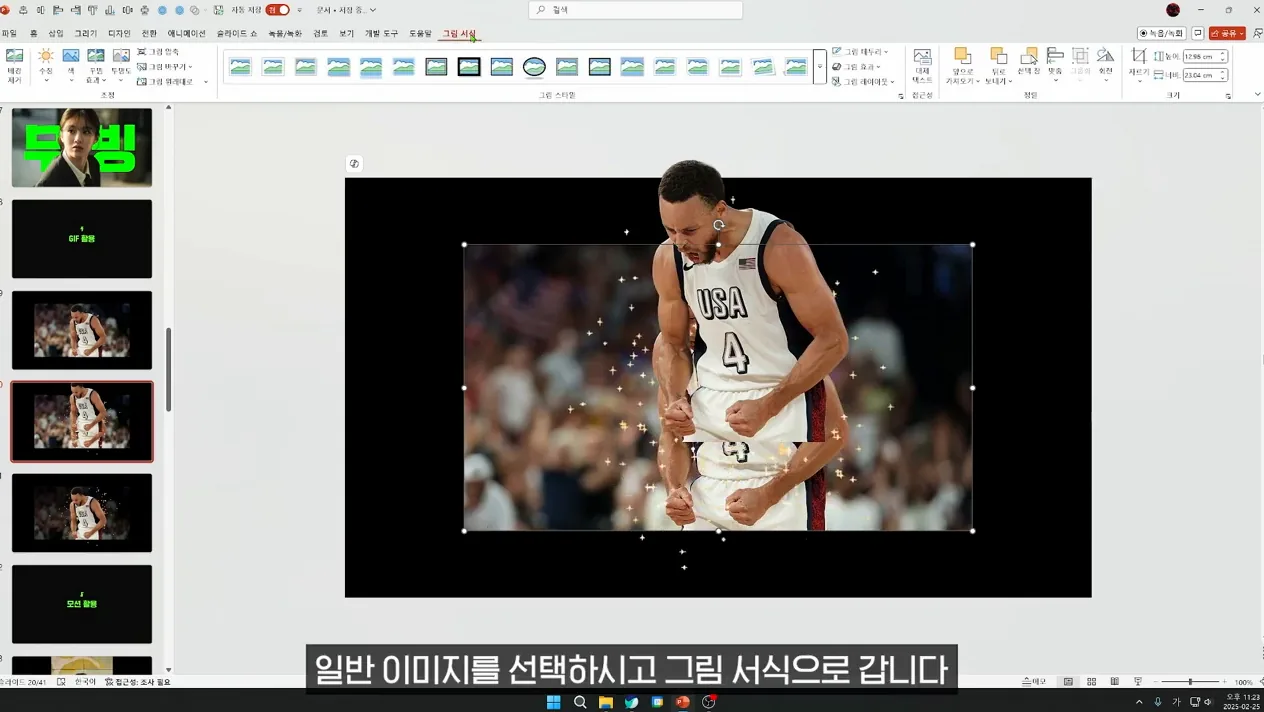
Task: Toggle the 자동 저장 (AutoSave) switch
Action: (277, 10)
